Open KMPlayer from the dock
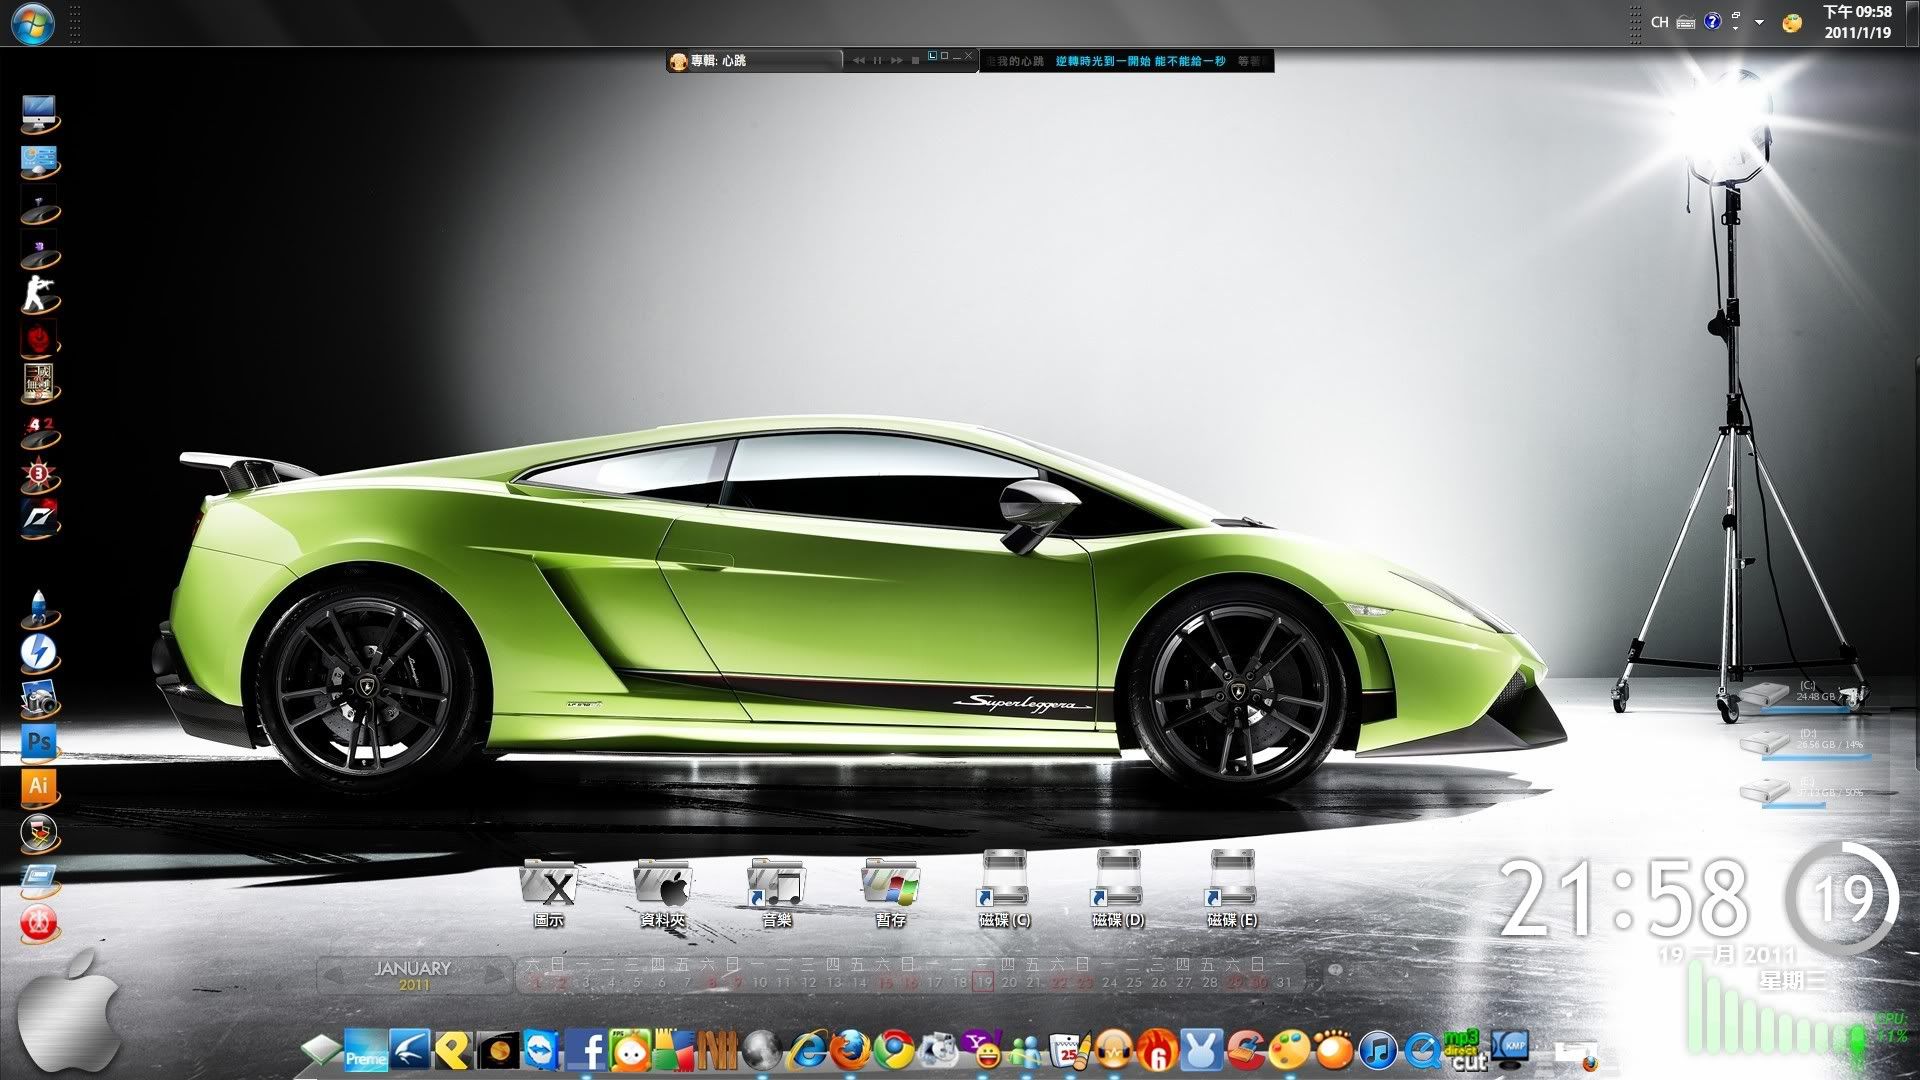 pyautogui.click(x=1510, y=1050)
